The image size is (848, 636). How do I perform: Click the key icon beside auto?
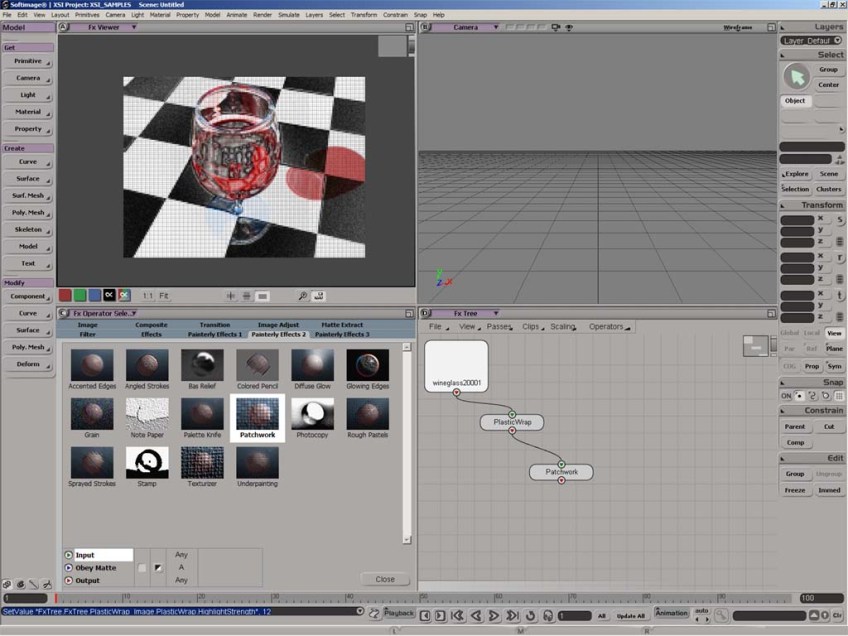722,615
